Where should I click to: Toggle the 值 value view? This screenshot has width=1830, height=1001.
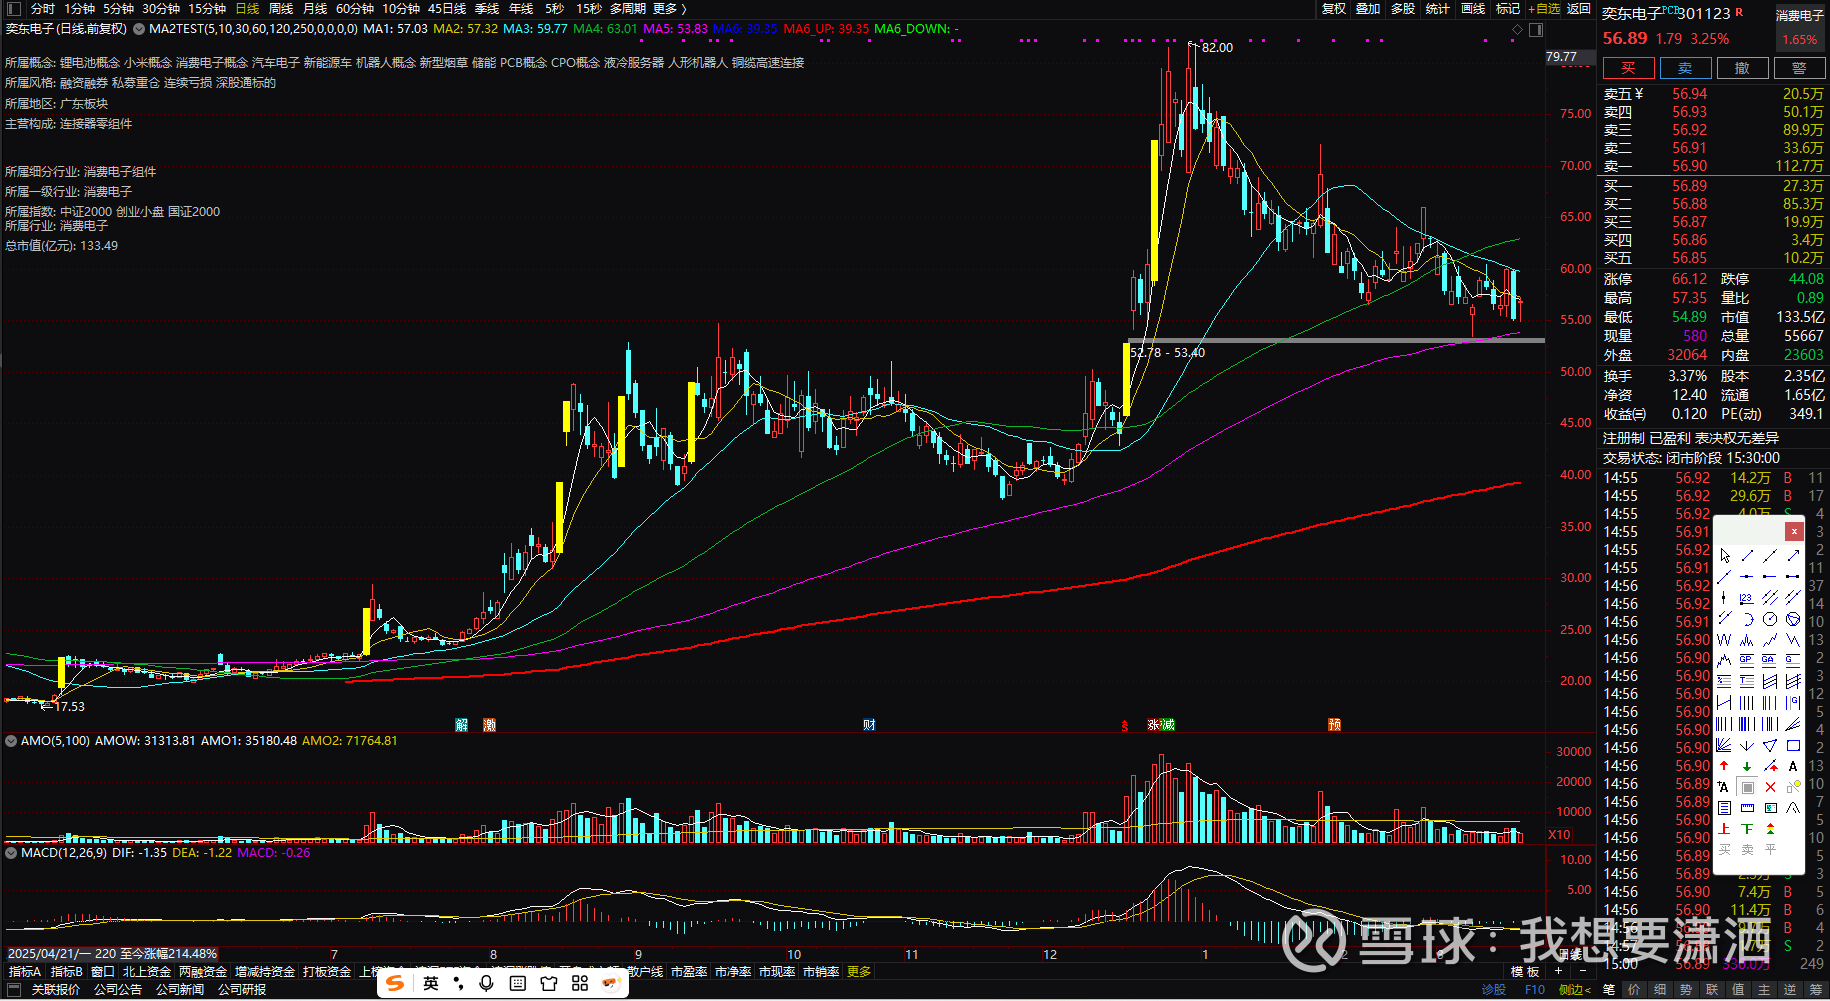click(x=1739, y=990)
